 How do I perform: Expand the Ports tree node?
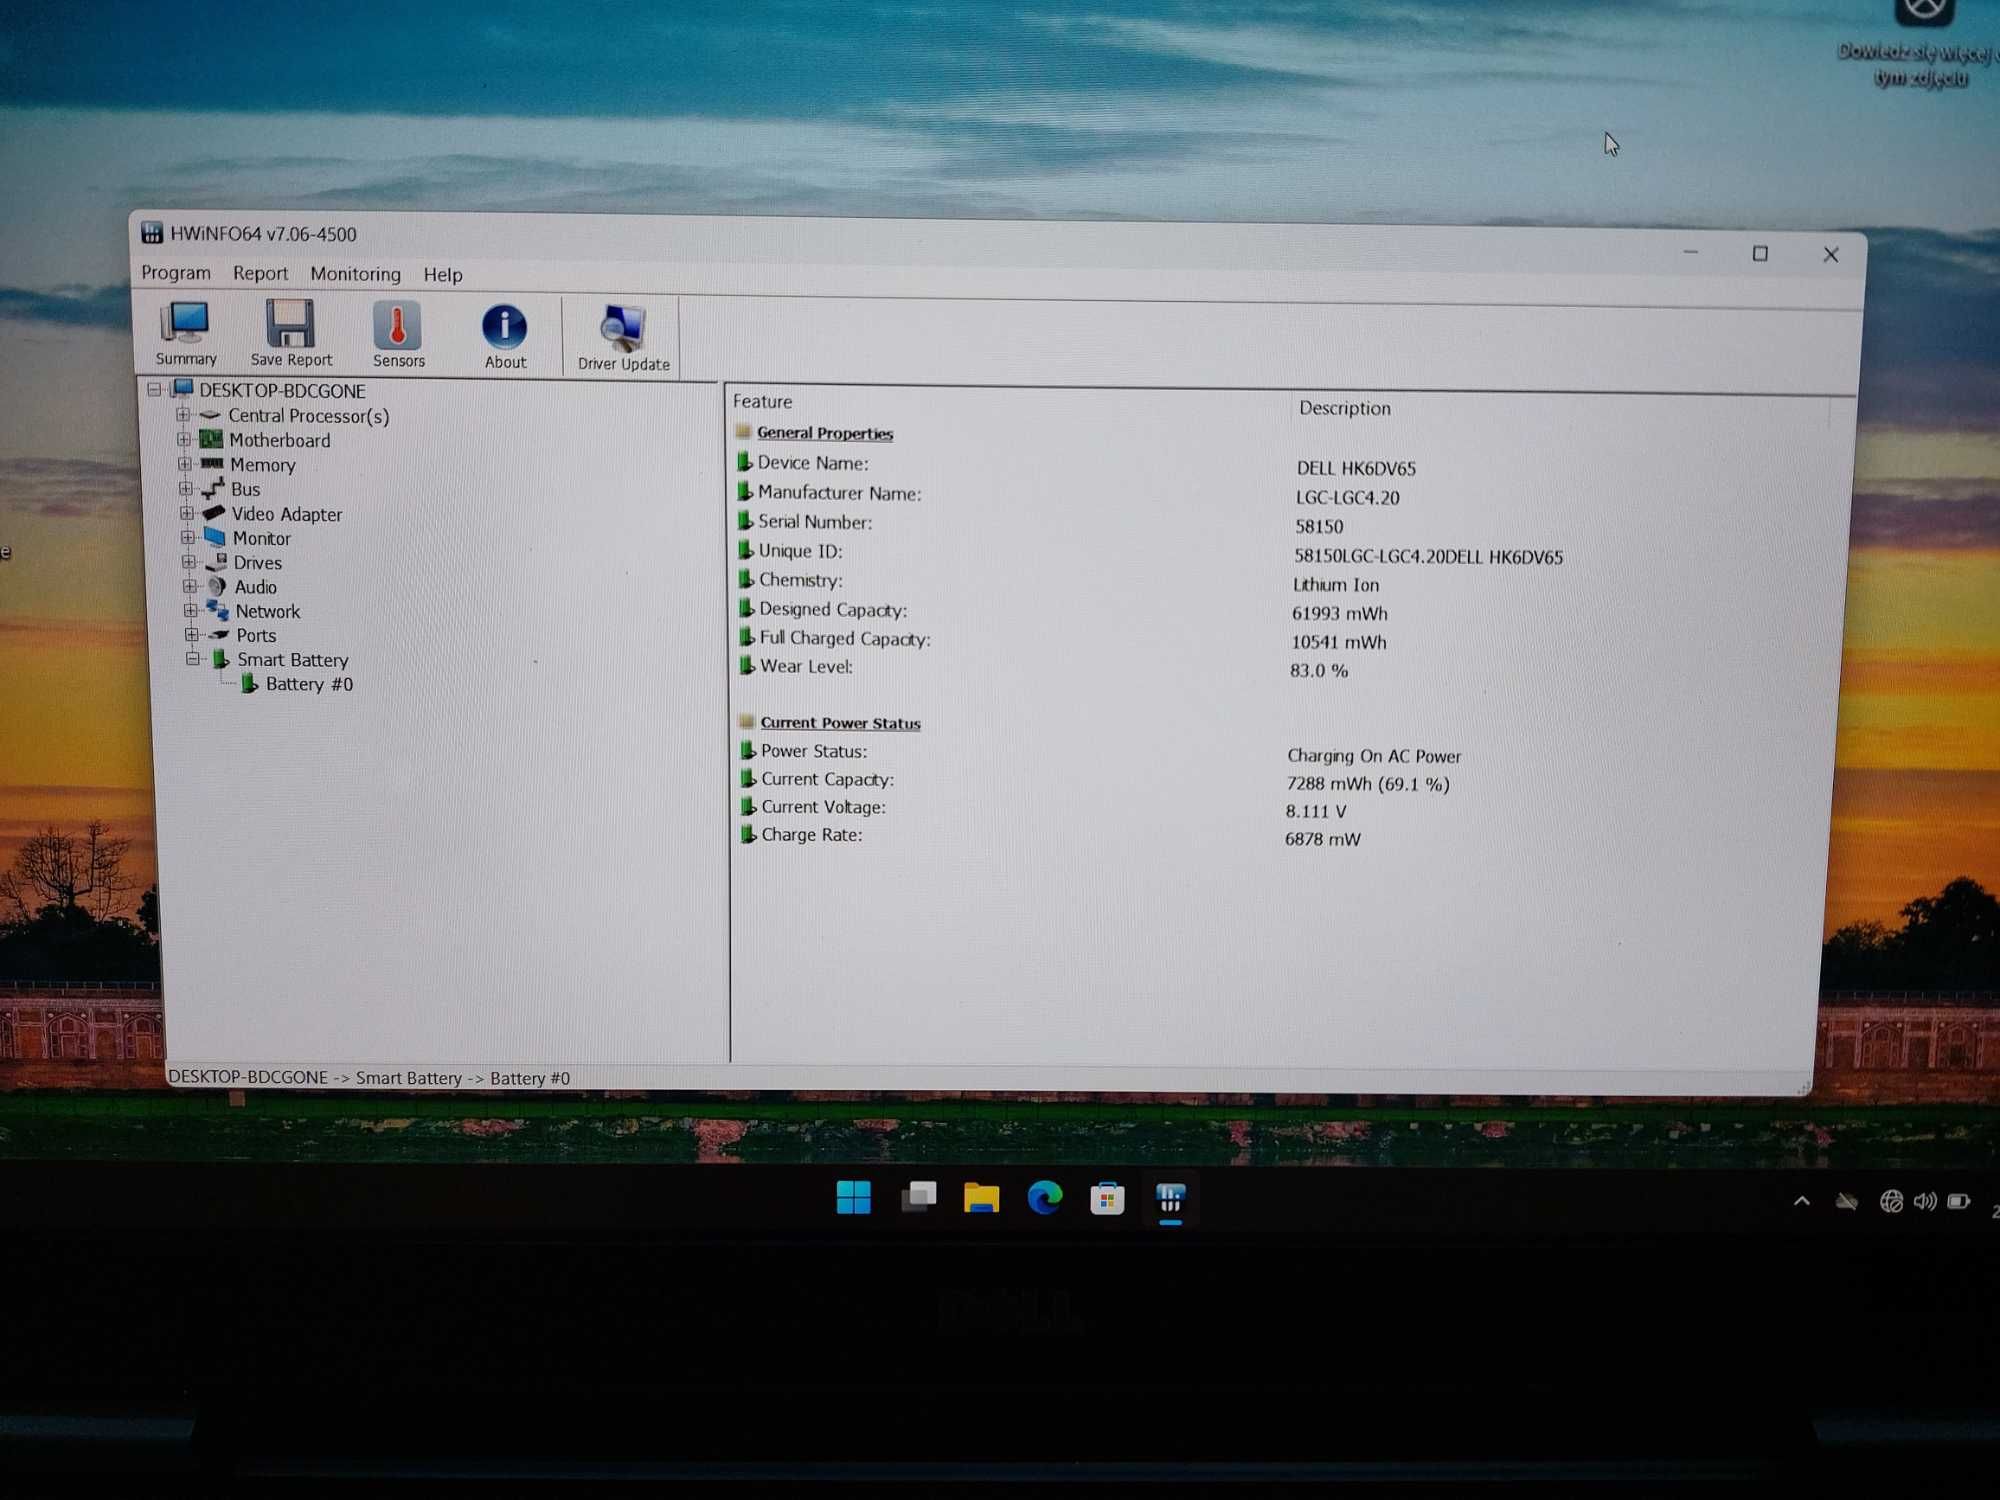pyautogui.click(x=191, y=634)
